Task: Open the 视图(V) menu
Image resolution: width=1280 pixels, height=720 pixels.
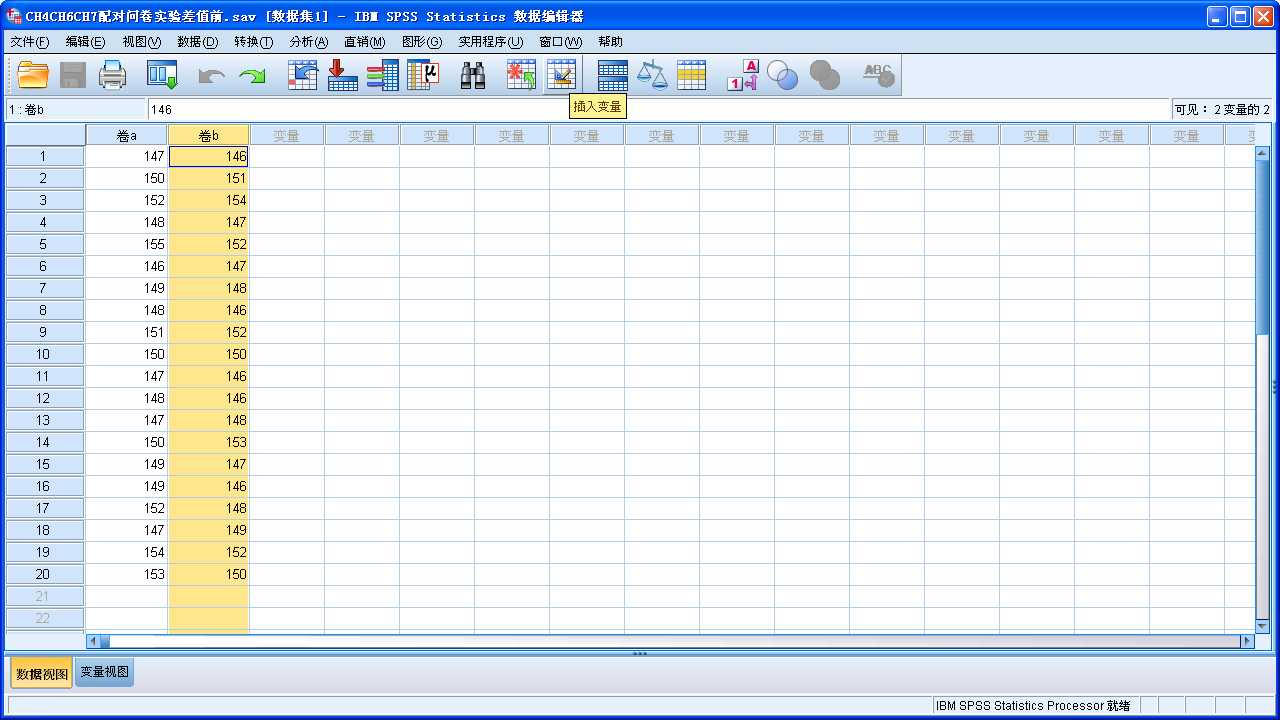Action: pos(141,42)
